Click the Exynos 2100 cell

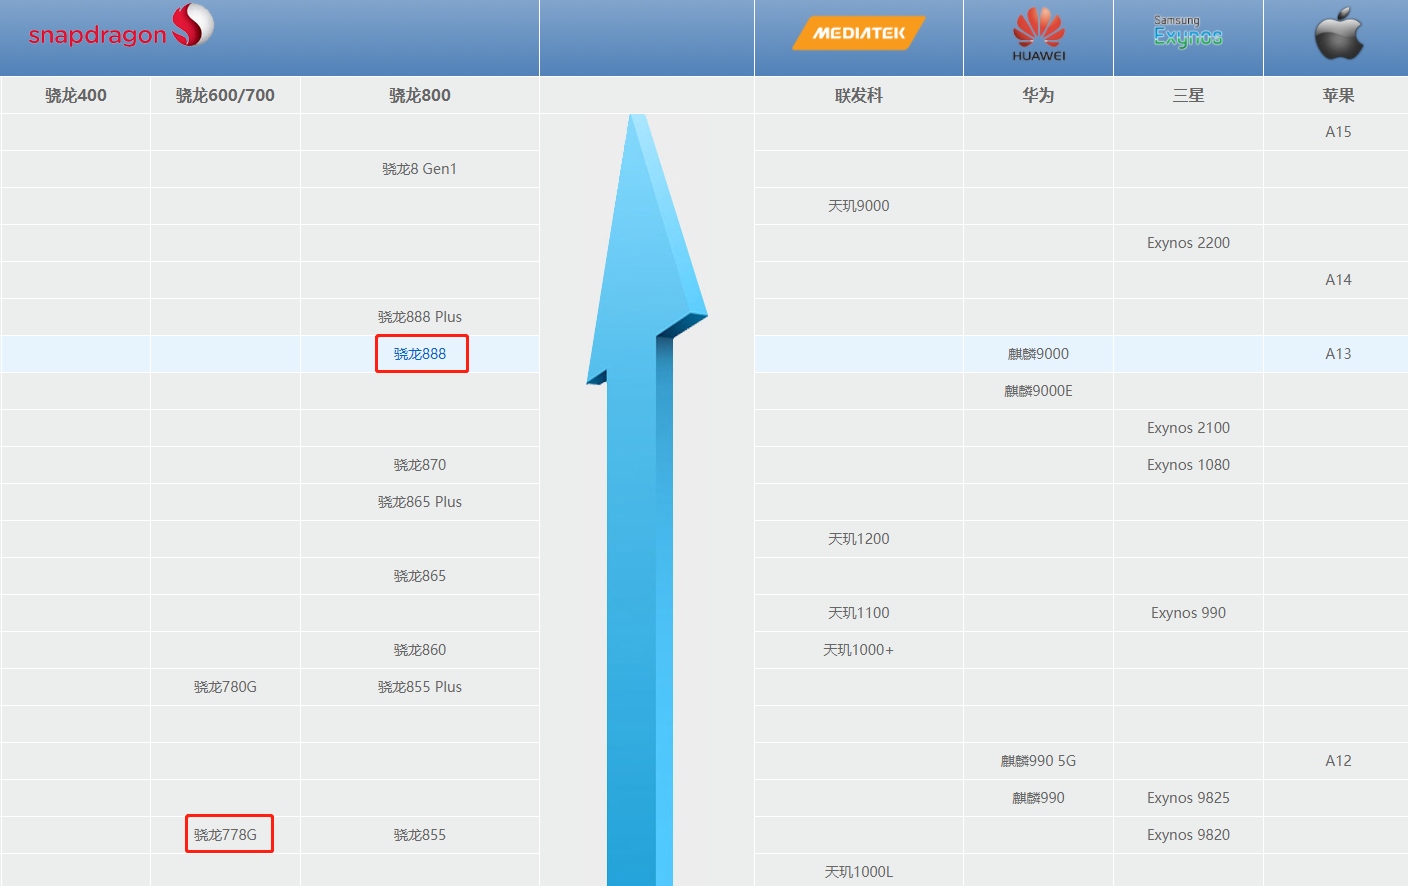click(1188, 428)
